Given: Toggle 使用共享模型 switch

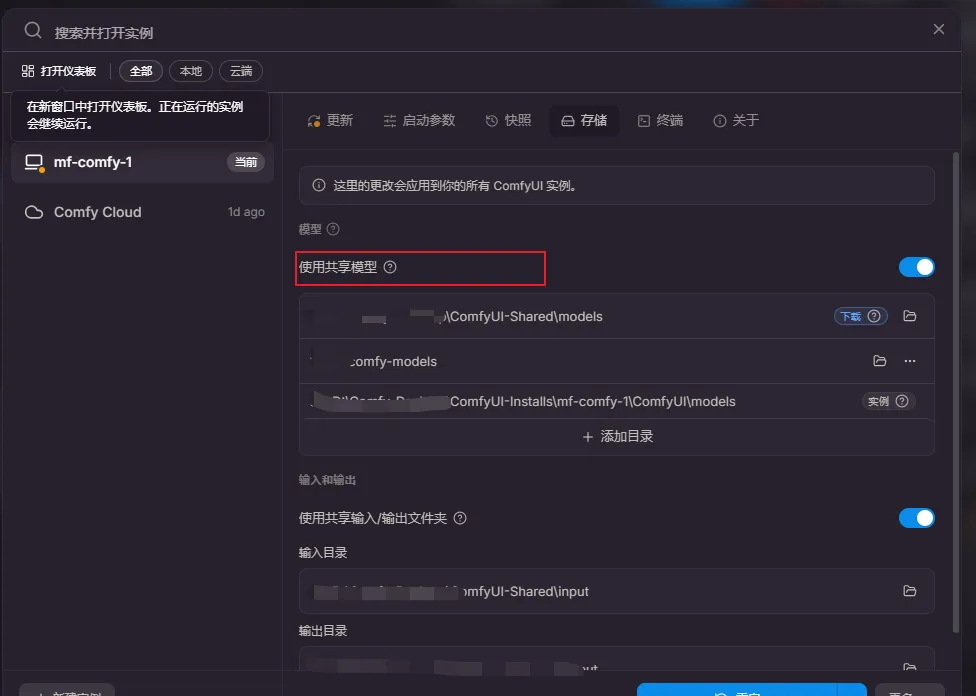Looking at the screenshot, I should (x=916, y=267).
